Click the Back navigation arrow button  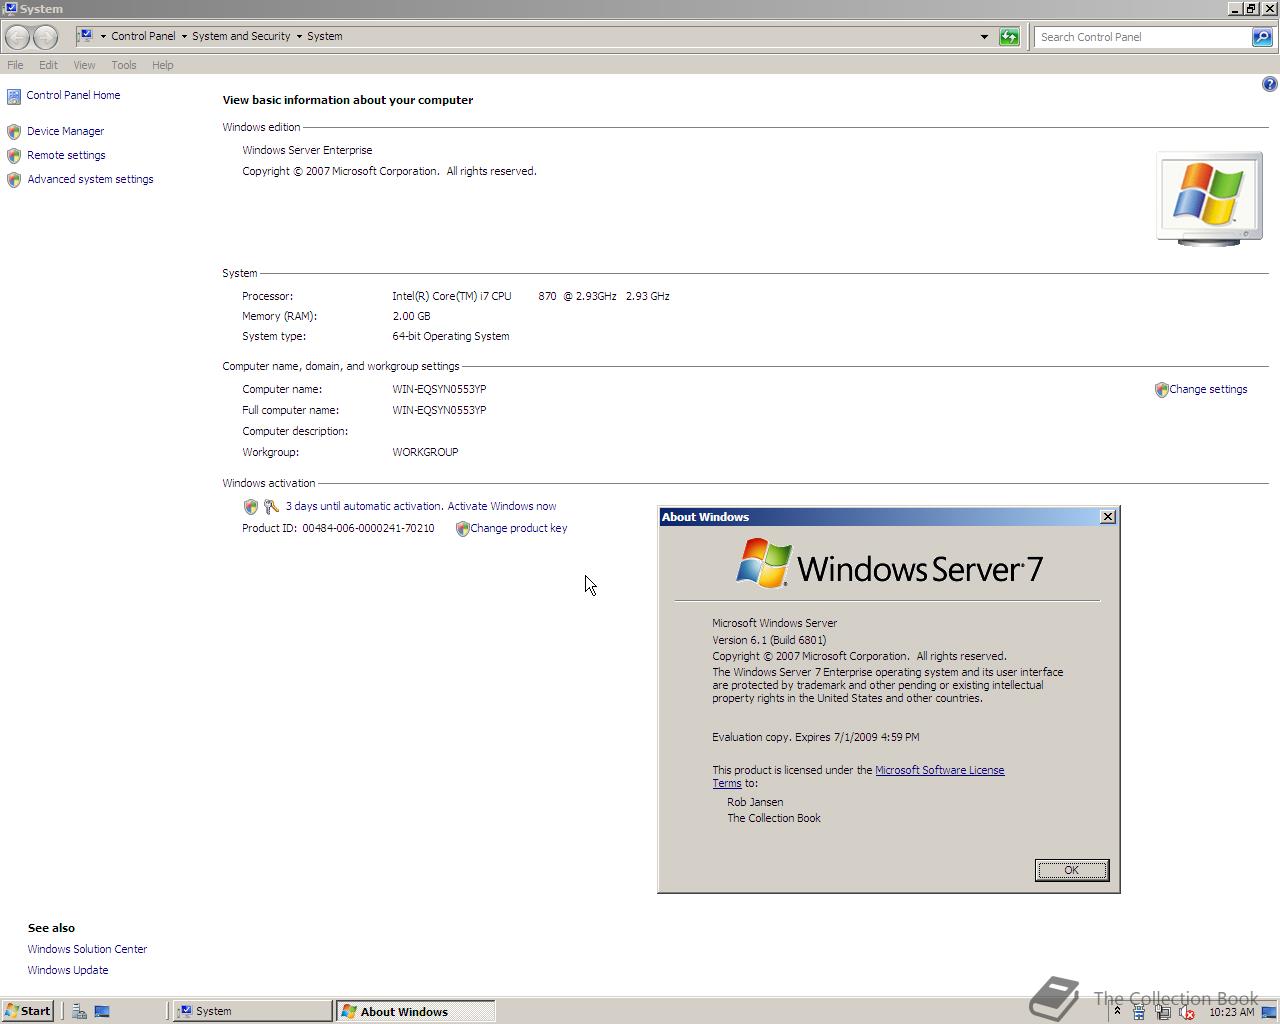point(17,37)
